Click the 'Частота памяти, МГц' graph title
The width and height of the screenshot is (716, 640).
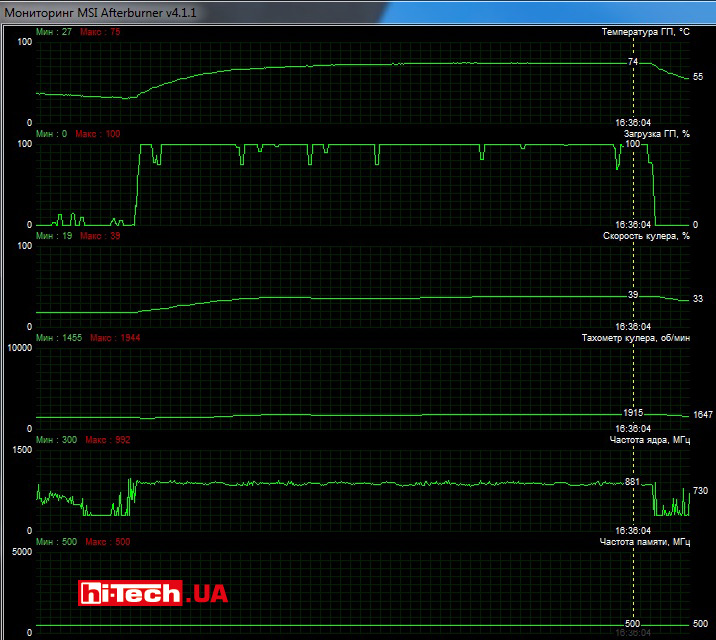(x=645, y=542)
